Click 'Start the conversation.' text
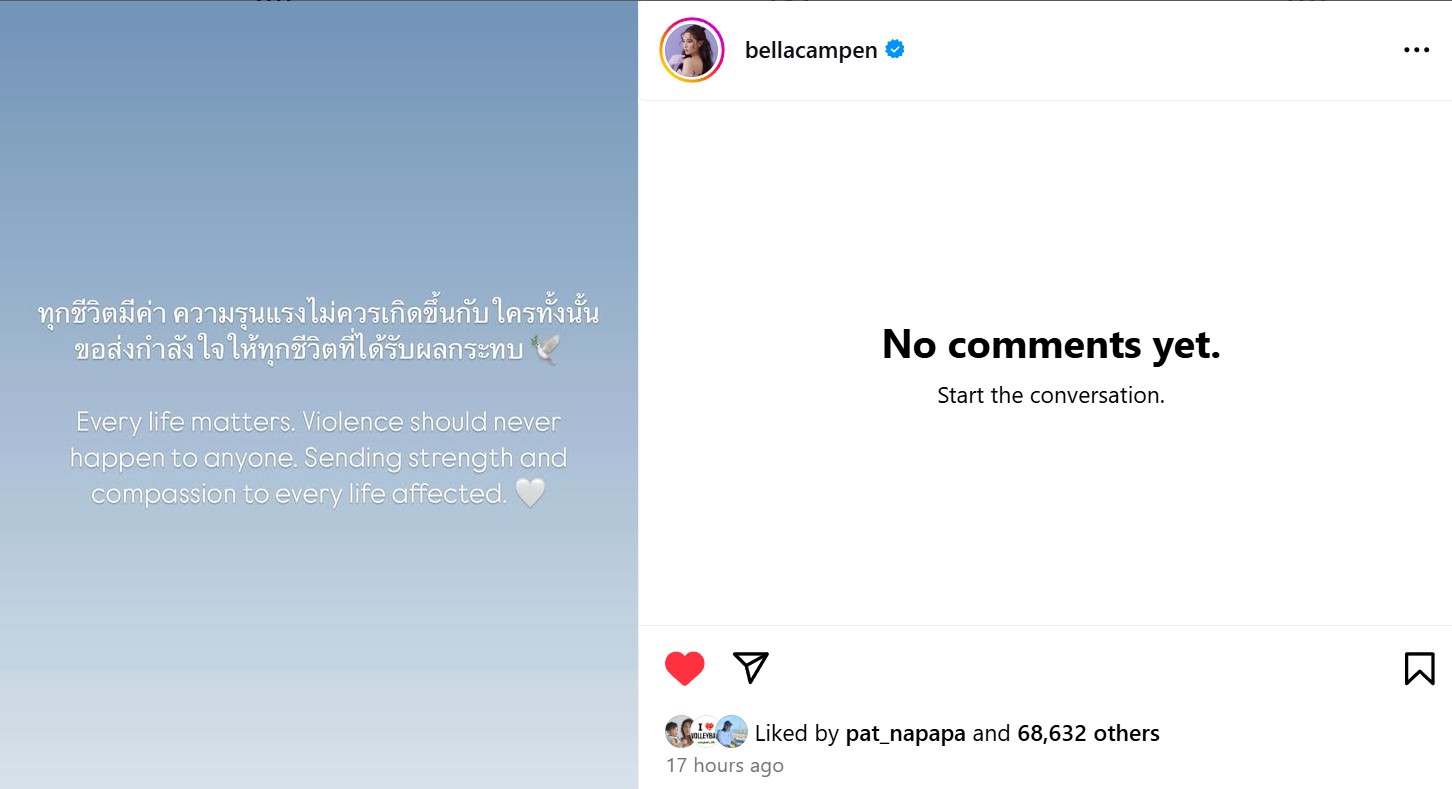The width and height of the screenshot is (1452, 789). (x=1051, y=395)
